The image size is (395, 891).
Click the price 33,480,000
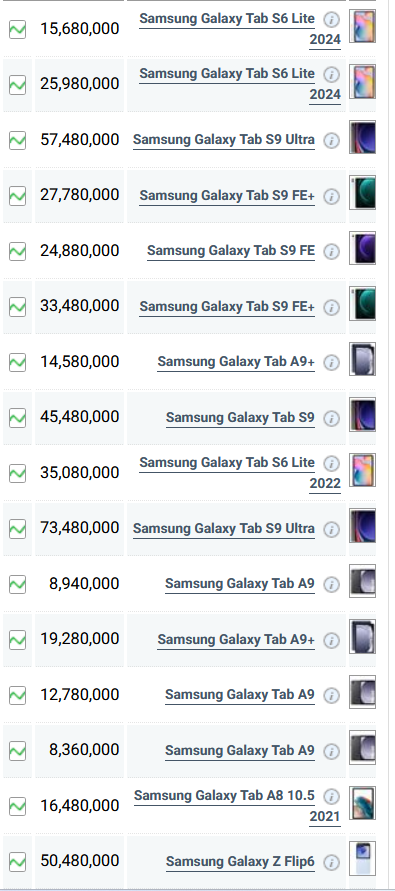[80, 306]
